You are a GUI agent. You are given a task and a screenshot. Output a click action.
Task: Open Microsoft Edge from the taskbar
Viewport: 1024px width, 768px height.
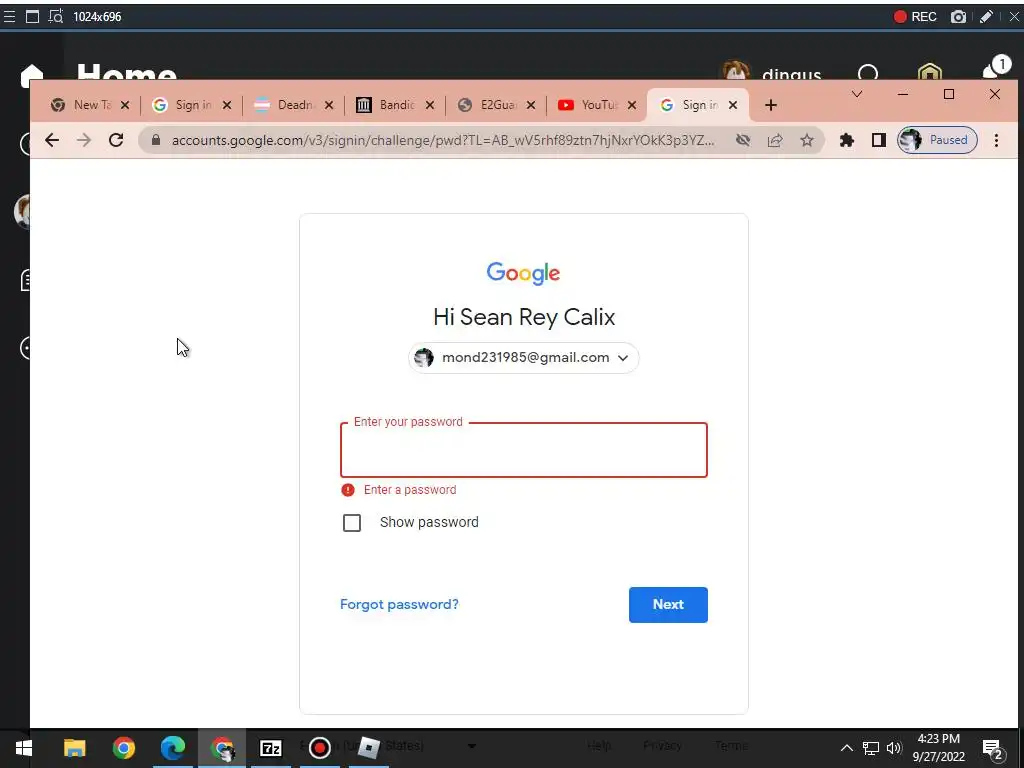[x=172, y=748]
